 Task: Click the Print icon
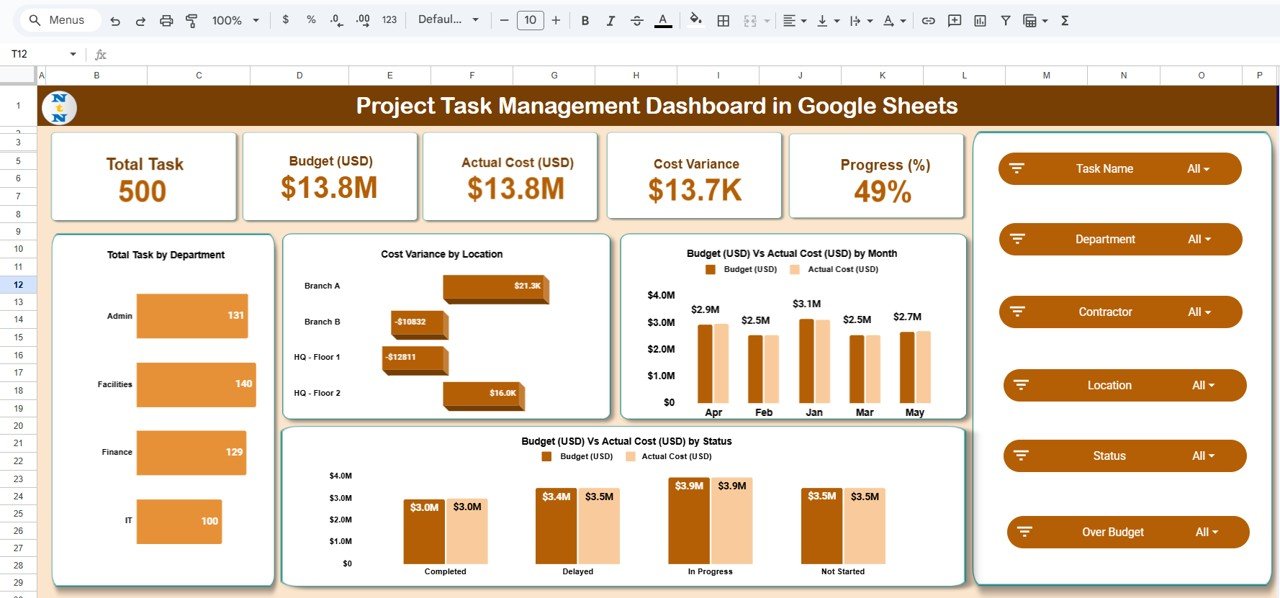pos(166,19)
